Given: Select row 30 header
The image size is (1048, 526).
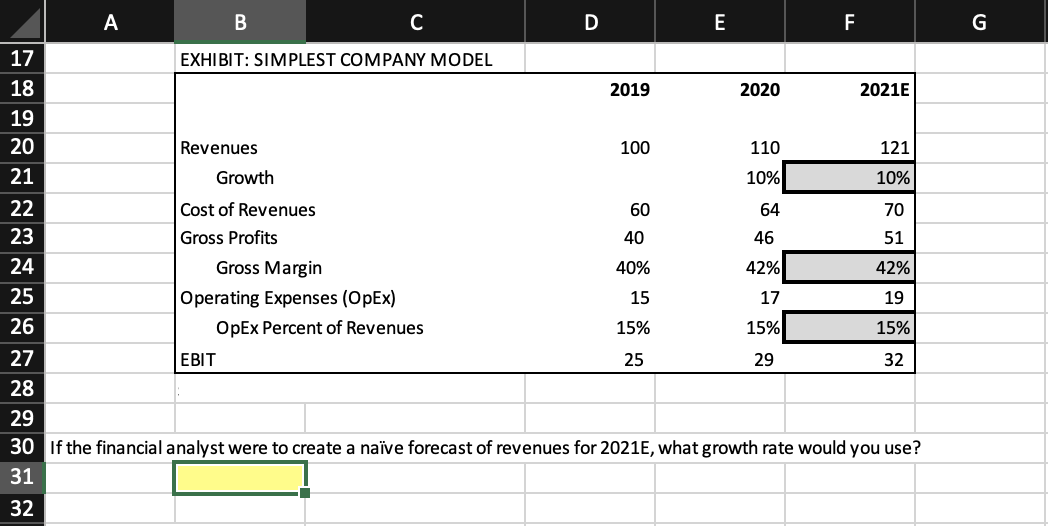Looking at the screenshot, I should (x=22, y=447).
